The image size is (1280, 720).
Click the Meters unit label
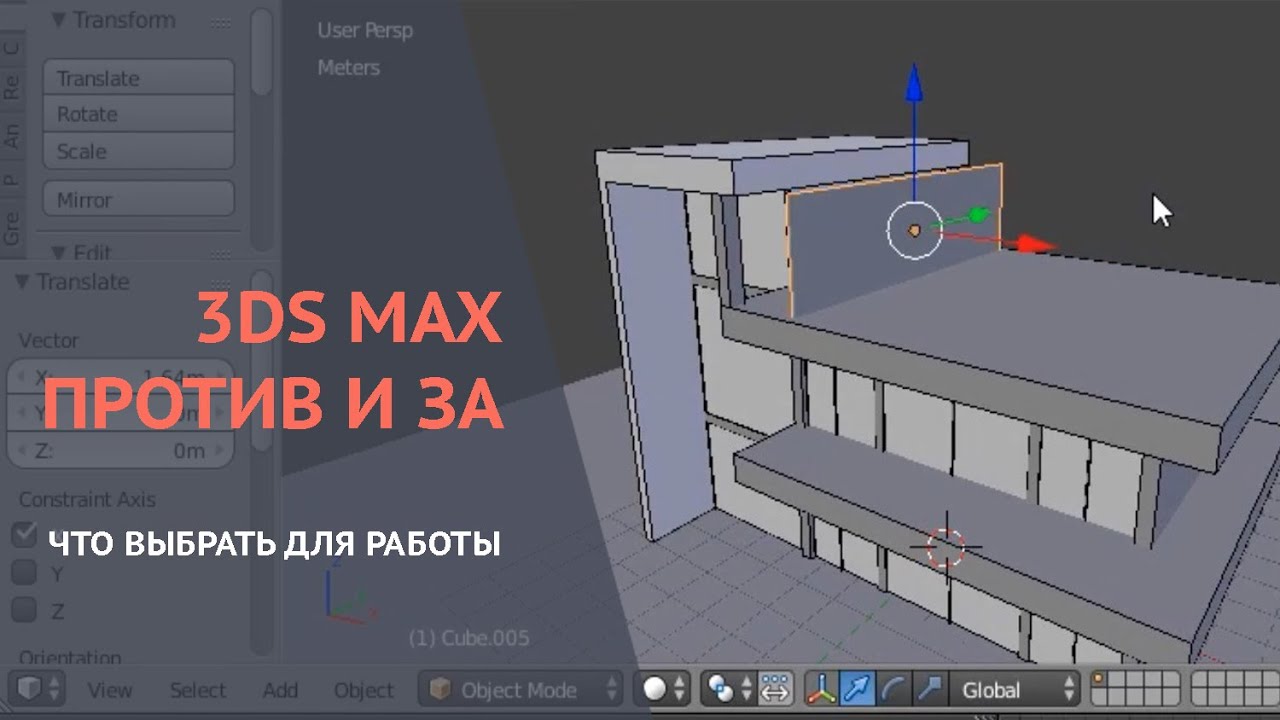point(349,68)
